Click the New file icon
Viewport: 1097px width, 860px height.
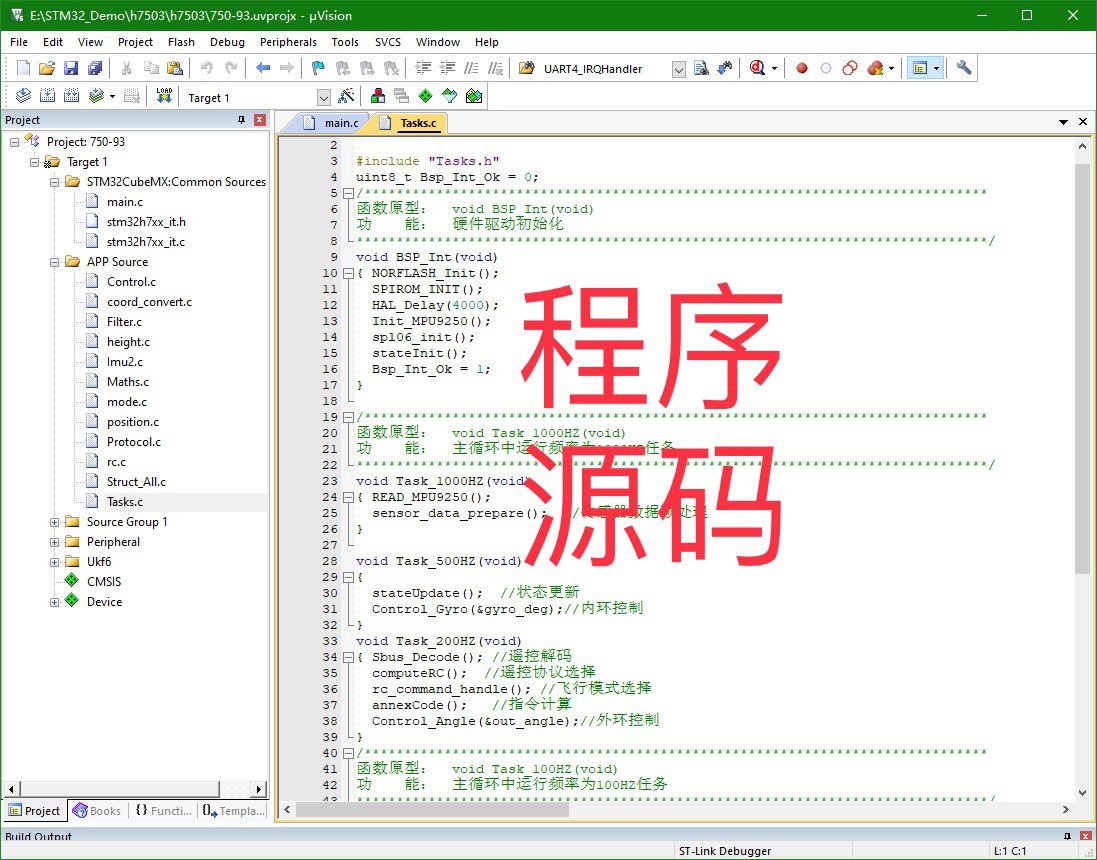[23, 68]
